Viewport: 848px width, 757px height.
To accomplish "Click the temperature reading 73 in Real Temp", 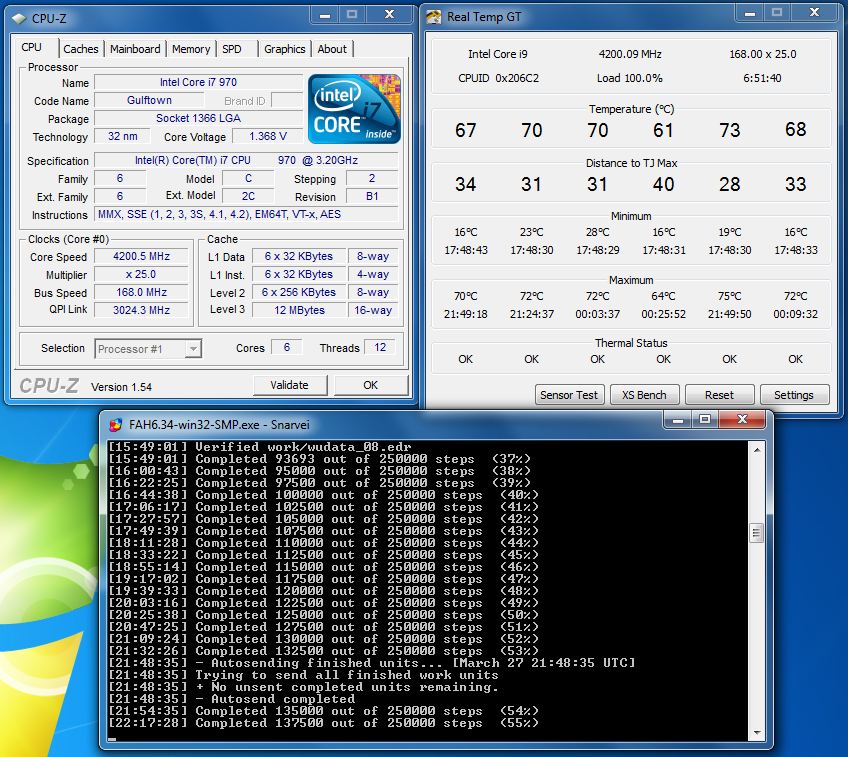I will pyautogui.click(x=730, y=130).
